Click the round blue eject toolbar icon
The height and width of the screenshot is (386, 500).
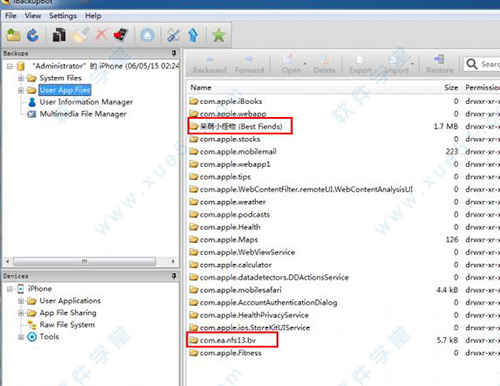(x=147, y=35)
